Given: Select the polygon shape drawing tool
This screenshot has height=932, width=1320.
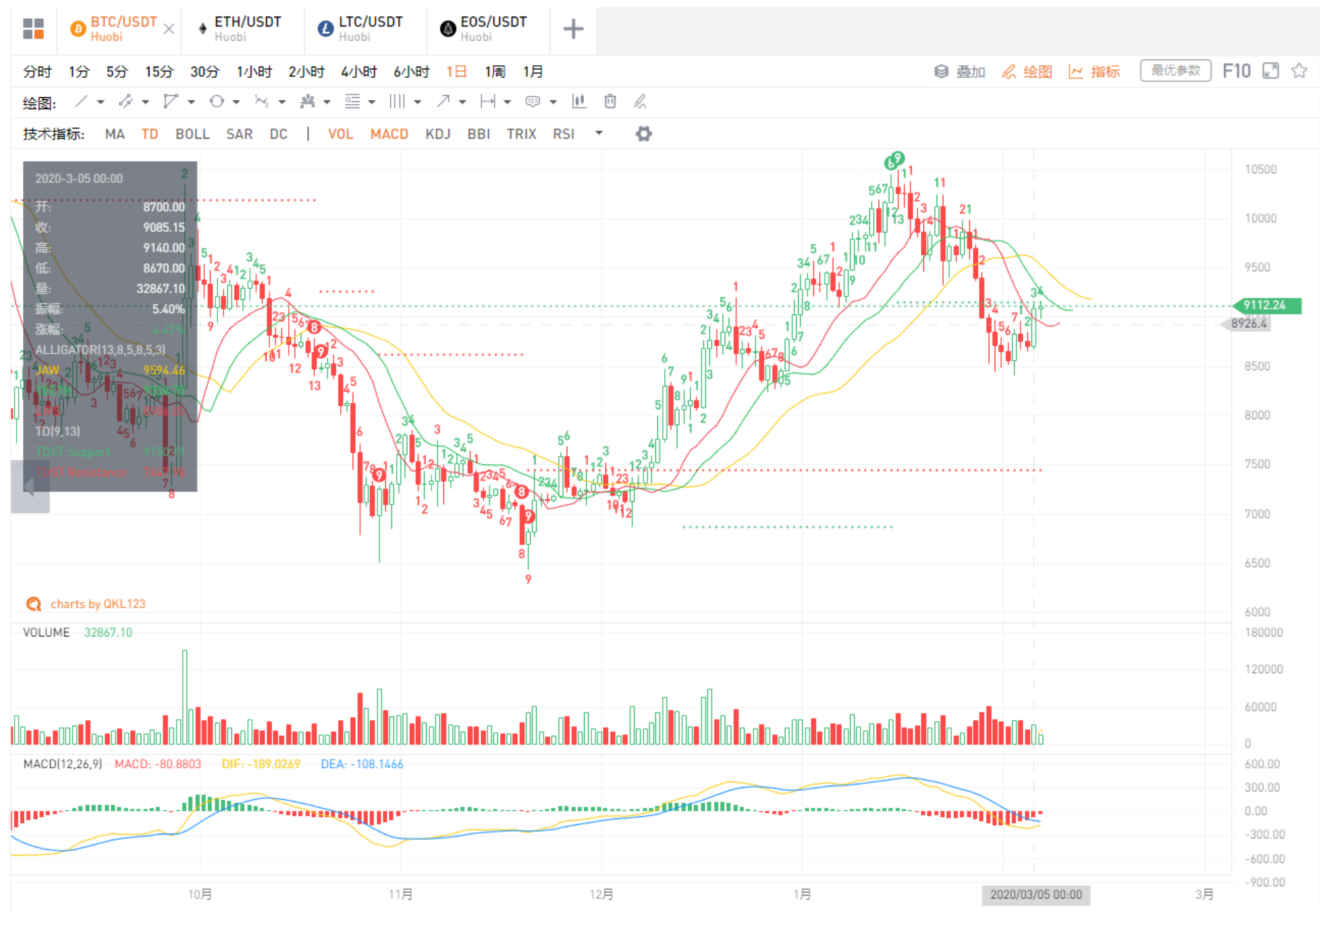Looking at the screenshot, I should (171, 101).
